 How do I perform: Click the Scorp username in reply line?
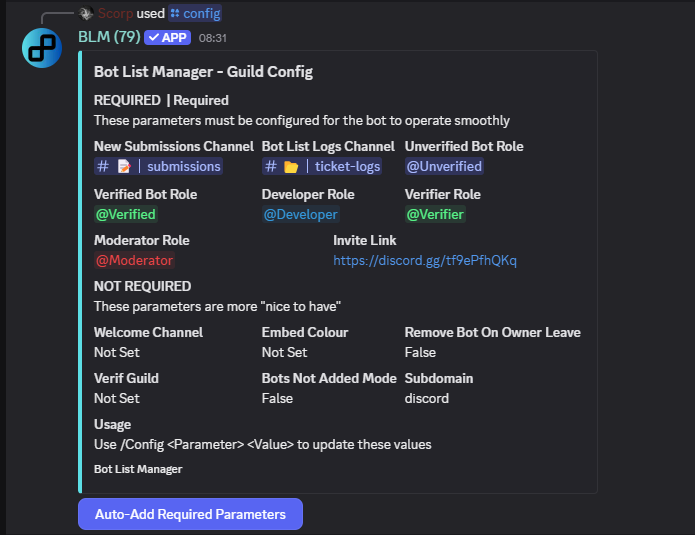[x=115, y=13]
